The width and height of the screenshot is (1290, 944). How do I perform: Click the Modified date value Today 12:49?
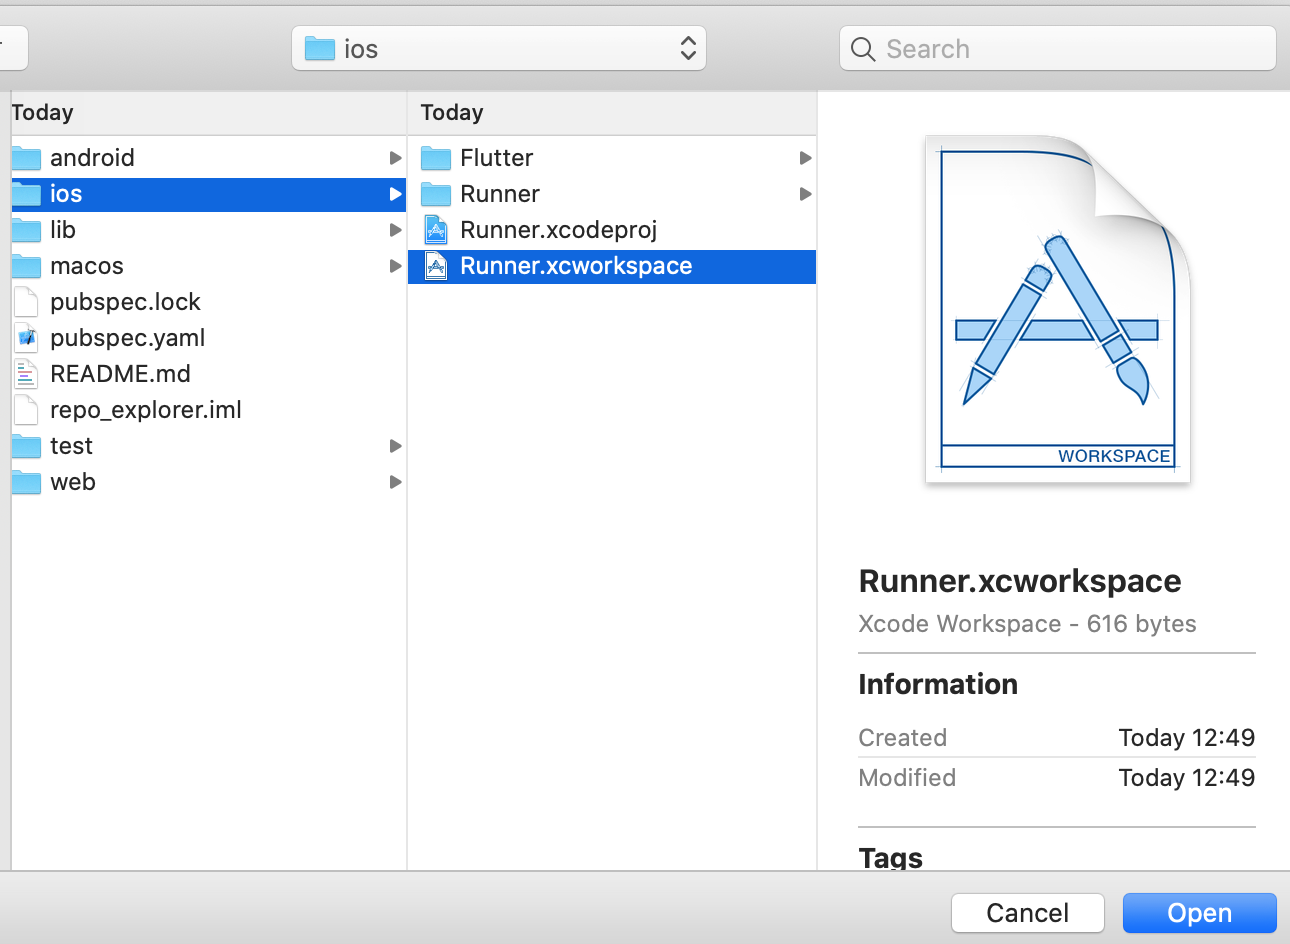tap(1187, 778)
